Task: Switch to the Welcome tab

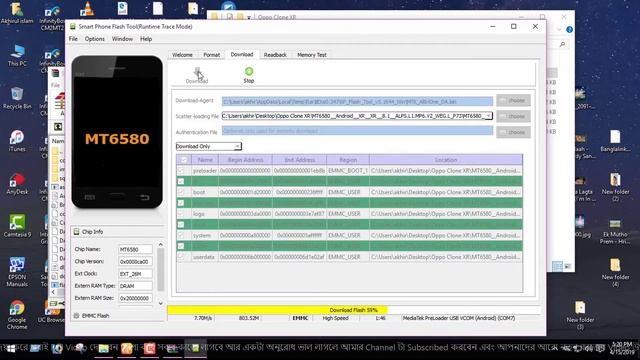Action: tap(182, 55)
